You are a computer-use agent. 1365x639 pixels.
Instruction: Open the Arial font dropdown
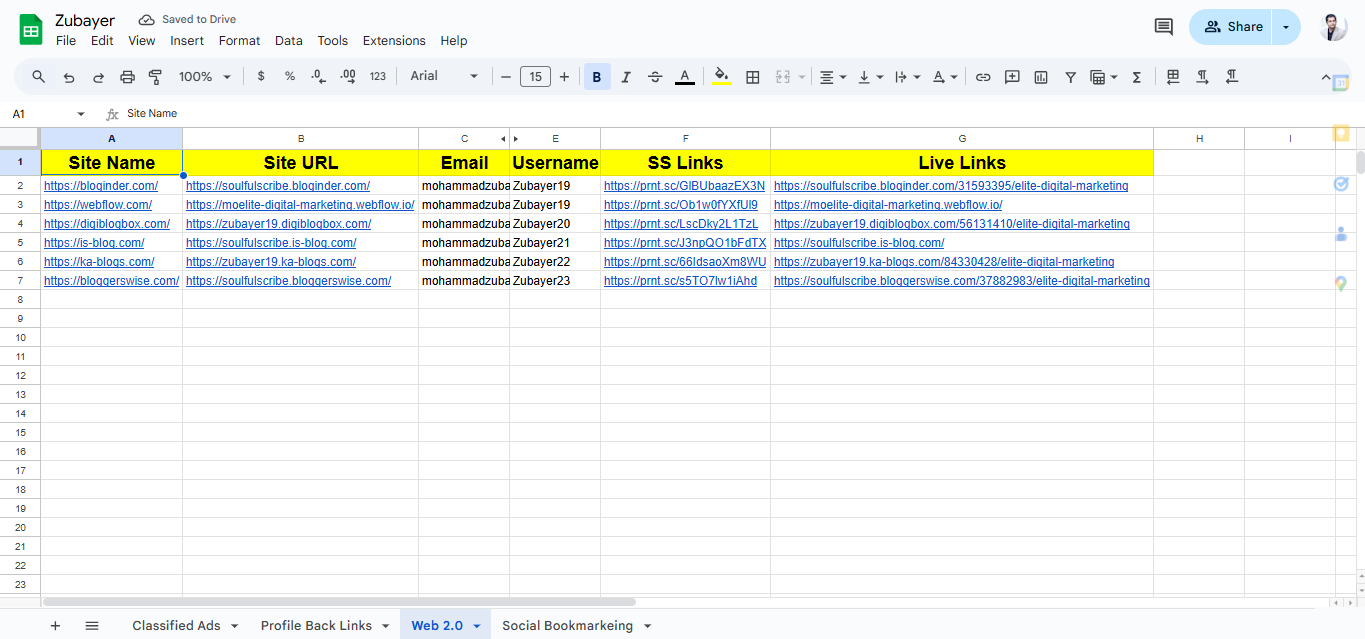coord(443,76)
